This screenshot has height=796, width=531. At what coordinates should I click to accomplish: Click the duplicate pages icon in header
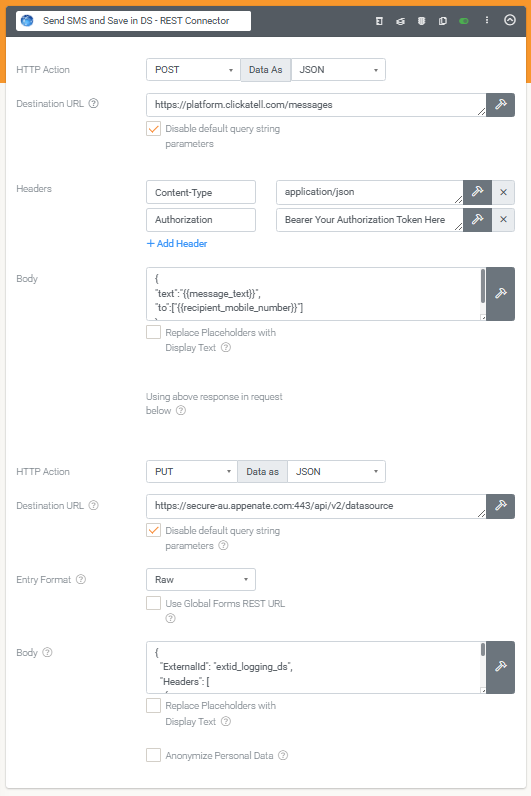click(x=443, y=21)
